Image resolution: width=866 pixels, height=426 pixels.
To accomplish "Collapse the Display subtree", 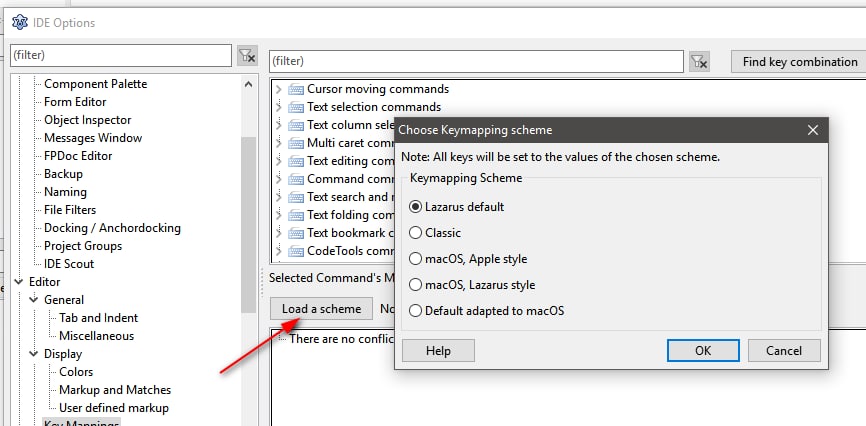I will pos(34,354).
